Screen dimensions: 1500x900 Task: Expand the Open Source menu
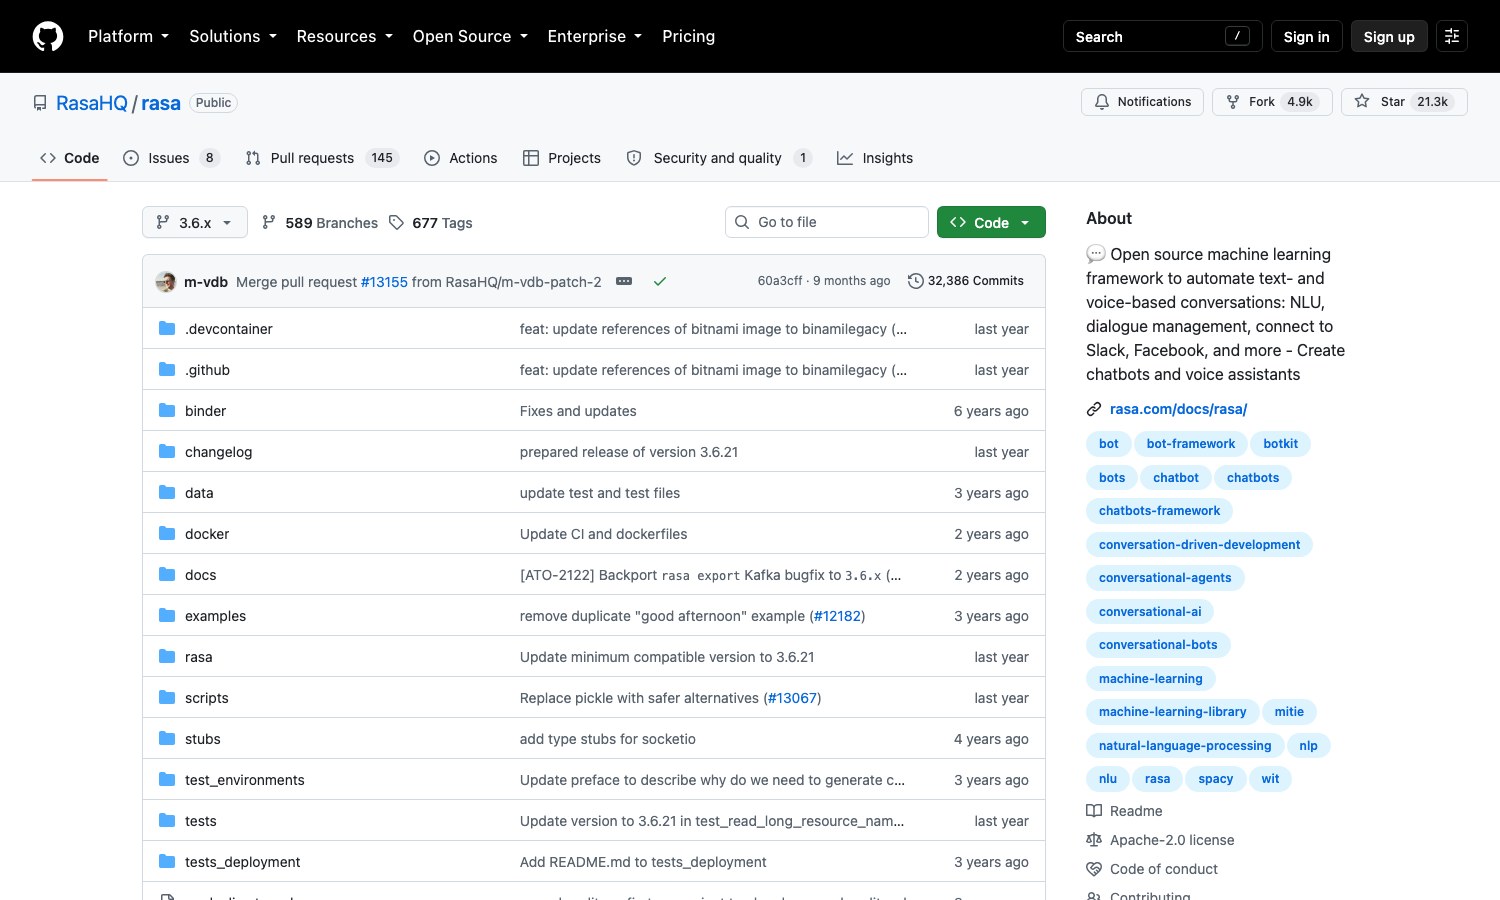(470, 36)
